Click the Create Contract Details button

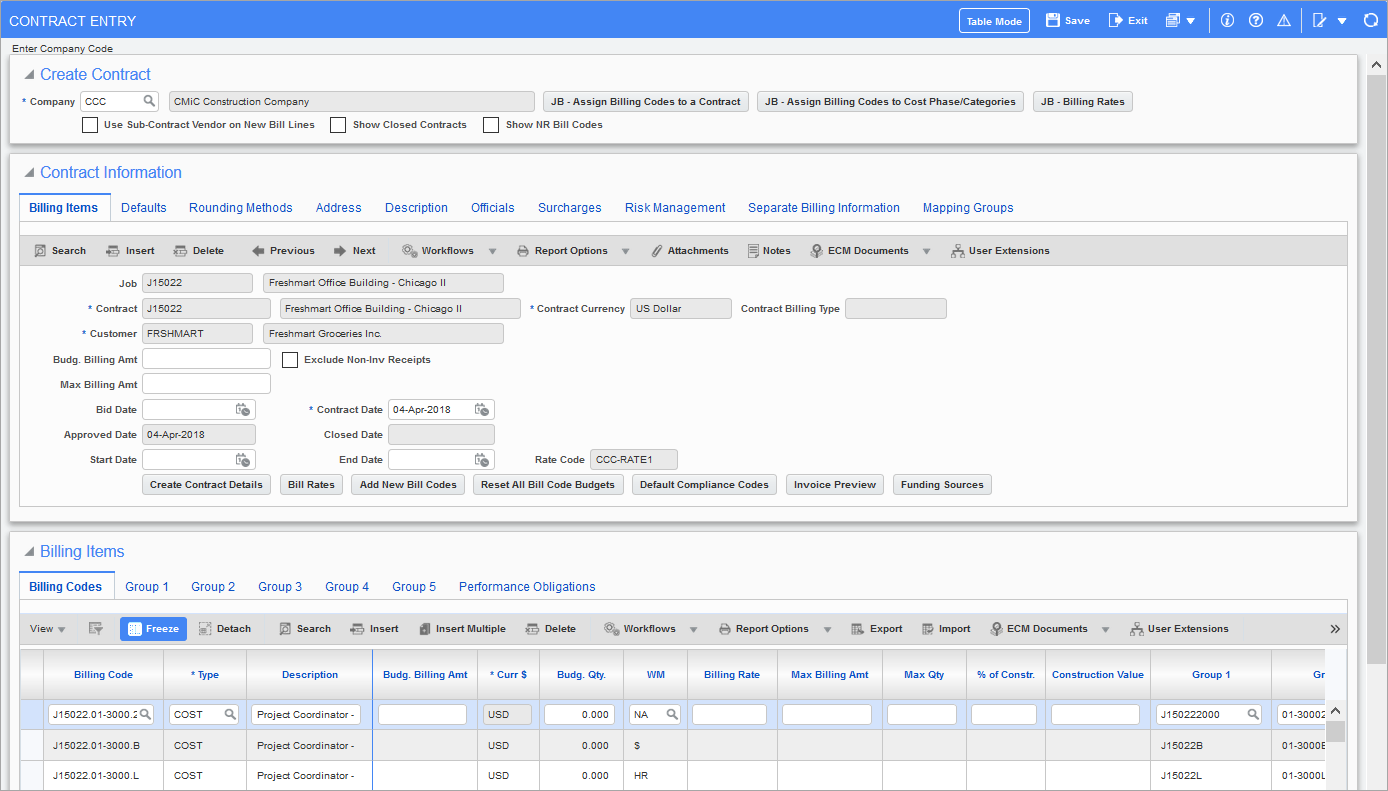(207, 485)
